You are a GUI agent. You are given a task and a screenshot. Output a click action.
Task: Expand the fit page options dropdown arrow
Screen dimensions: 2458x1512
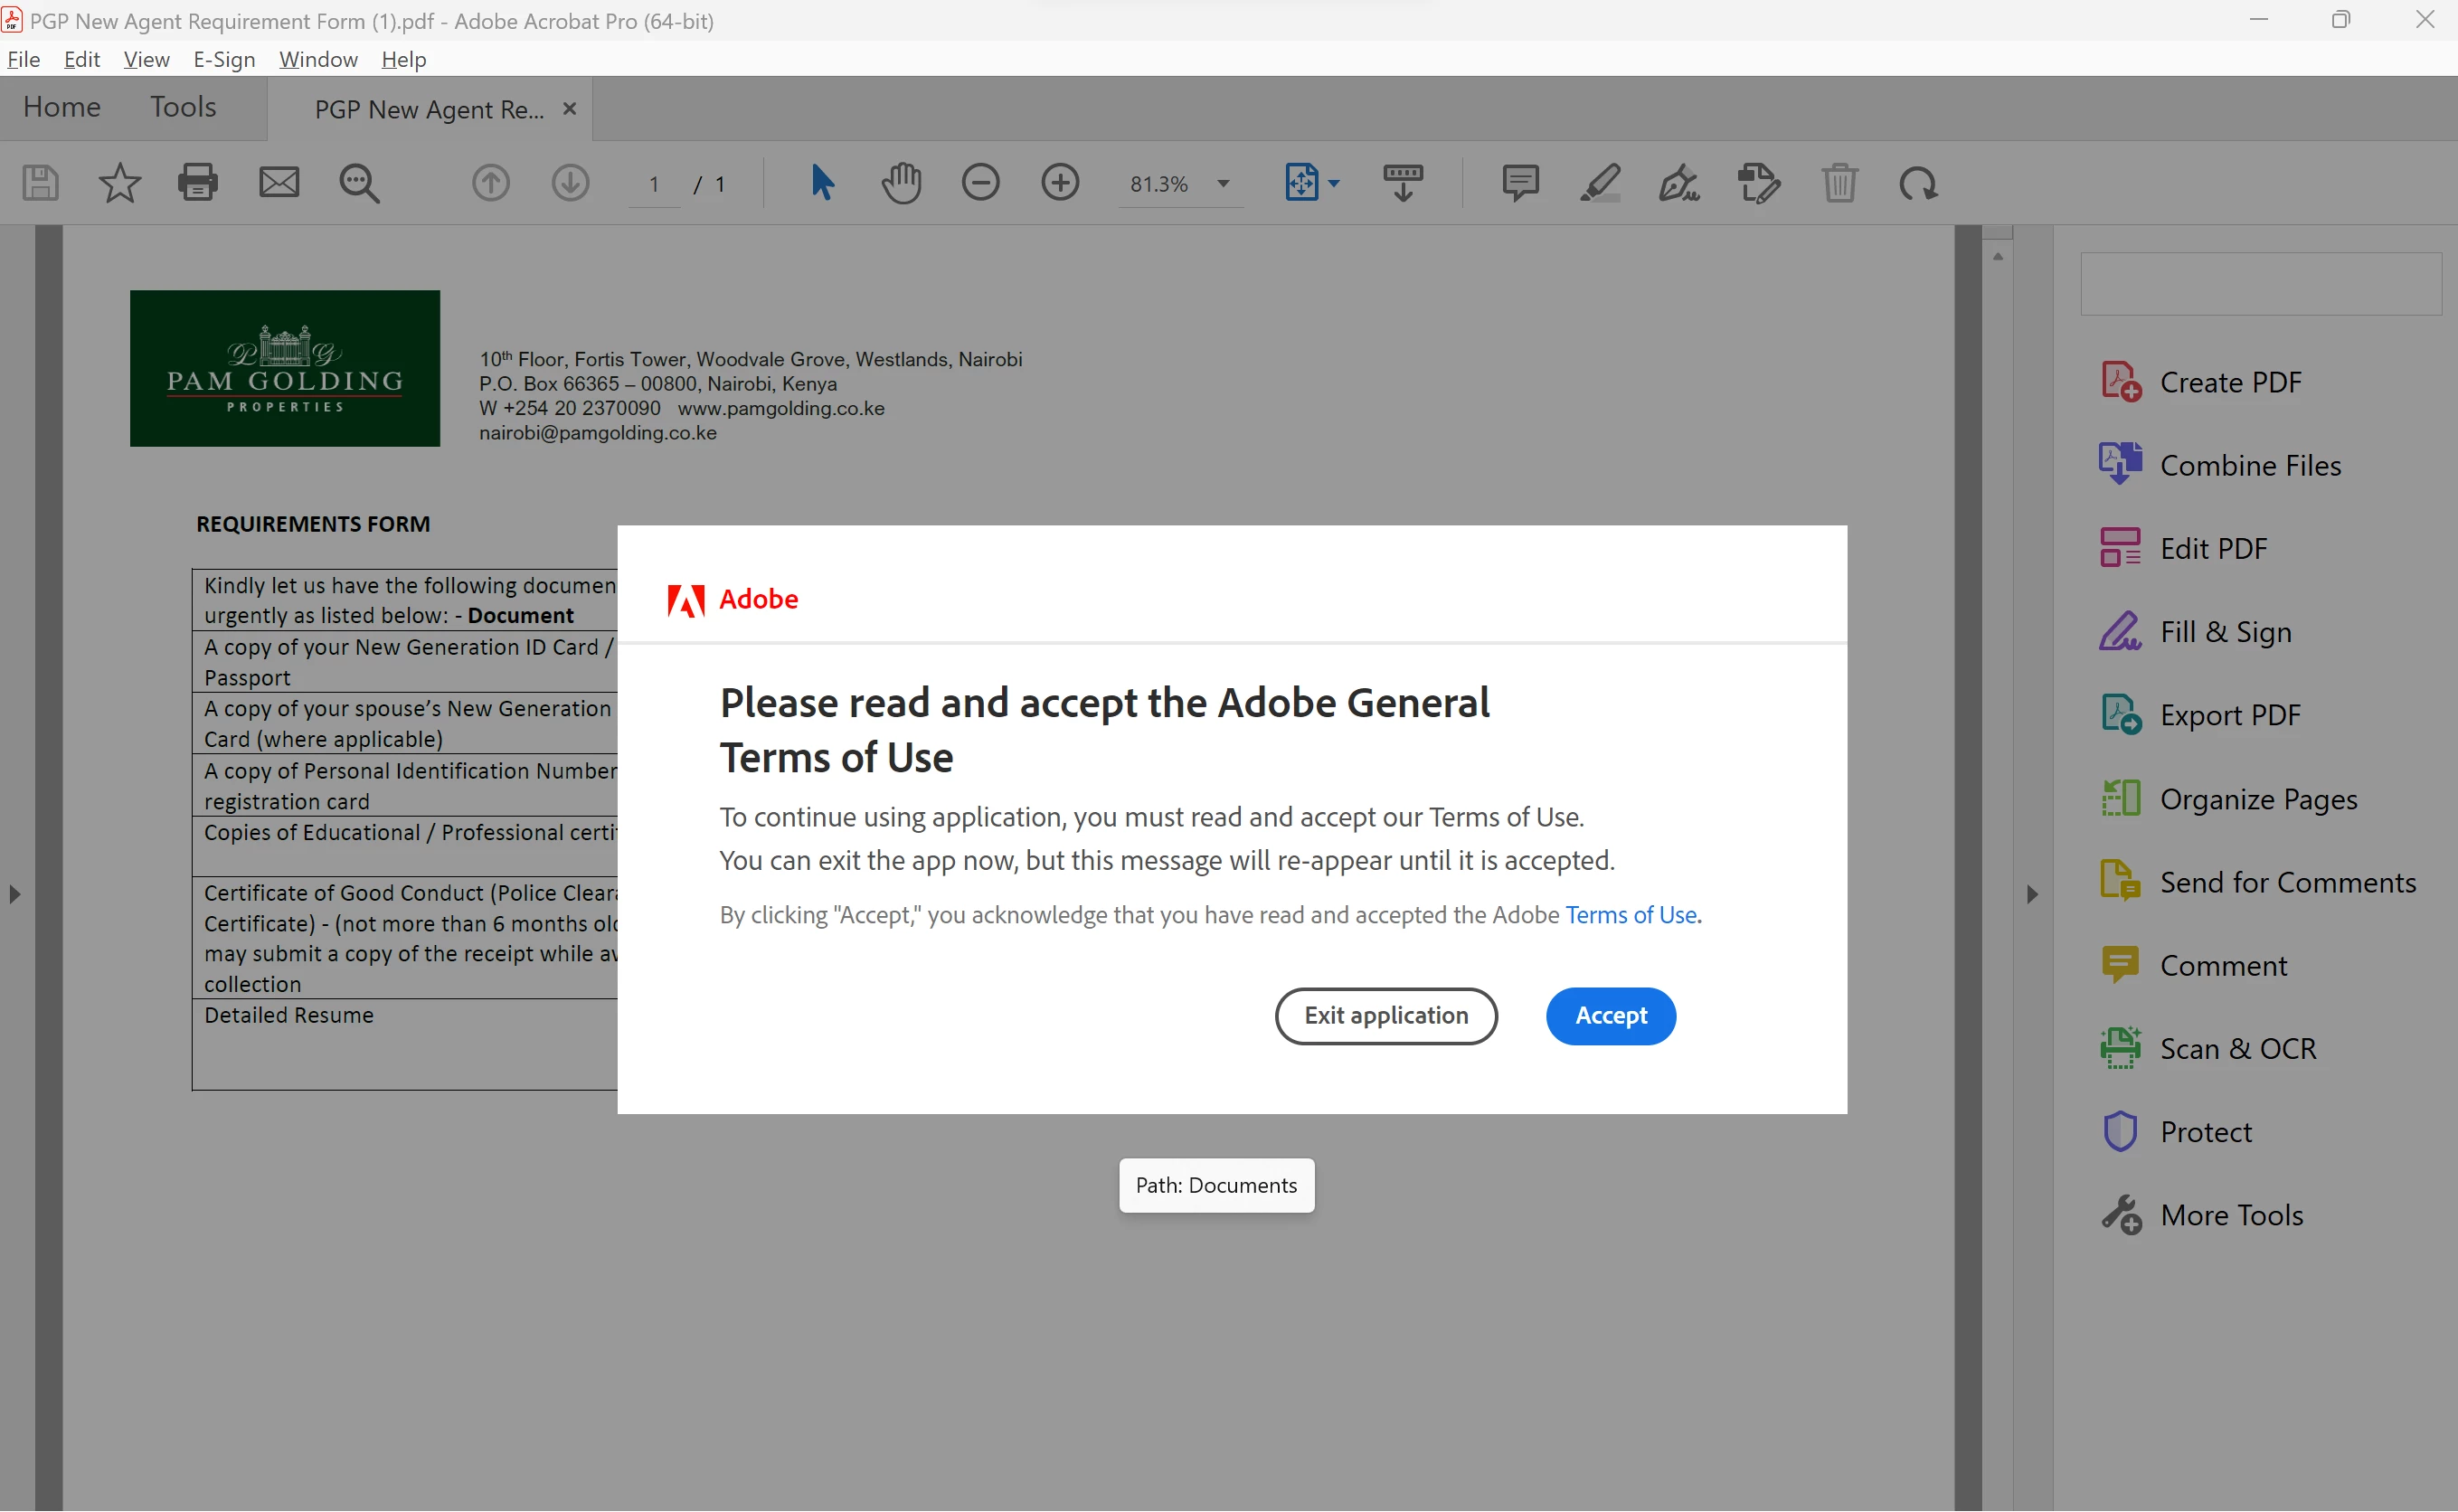coord(1334,184)
